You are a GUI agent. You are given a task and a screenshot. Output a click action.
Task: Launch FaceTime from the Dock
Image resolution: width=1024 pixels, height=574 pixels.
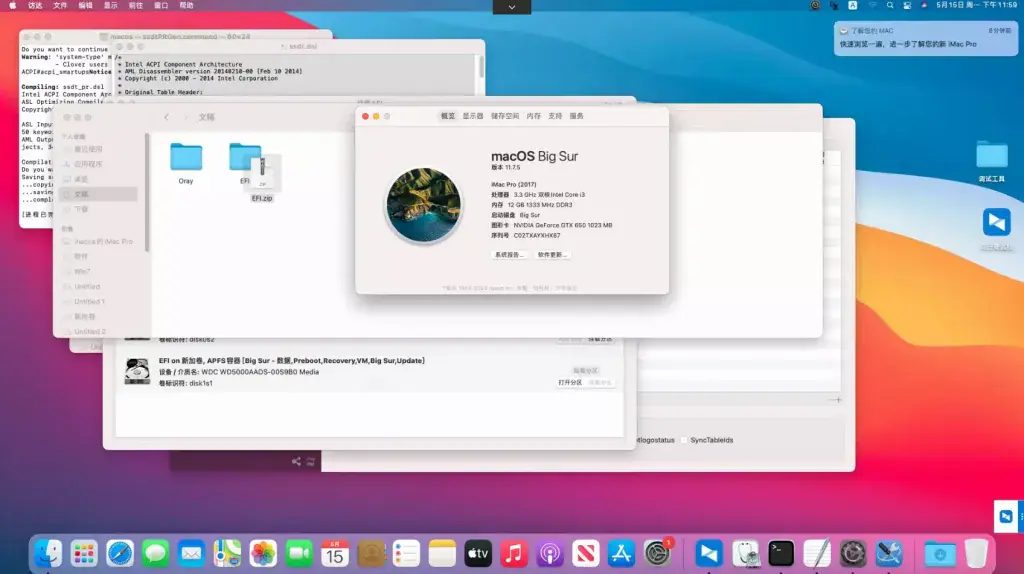click(299, 554)
